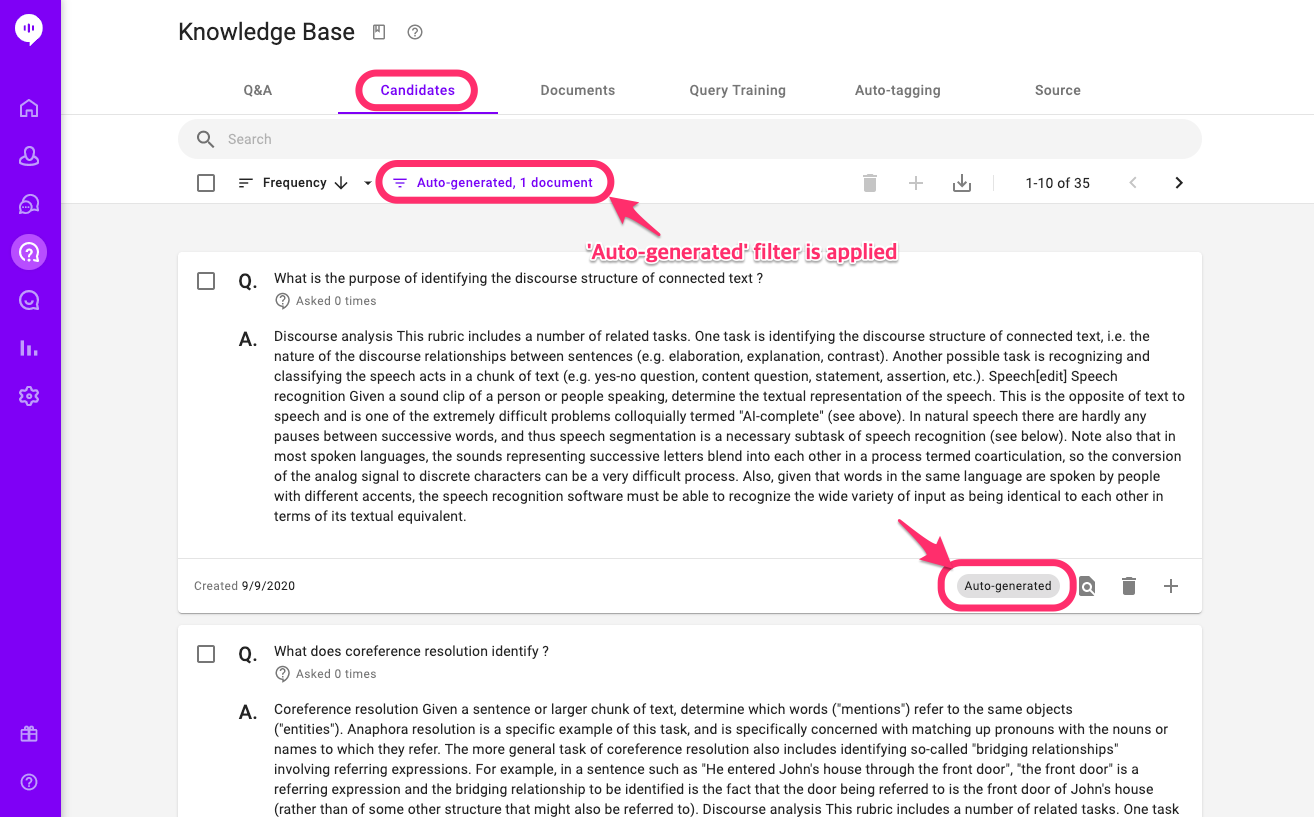Click the question mark next to the title
This screenshot has height=817, width=1314.
click(x=415, y=32)
